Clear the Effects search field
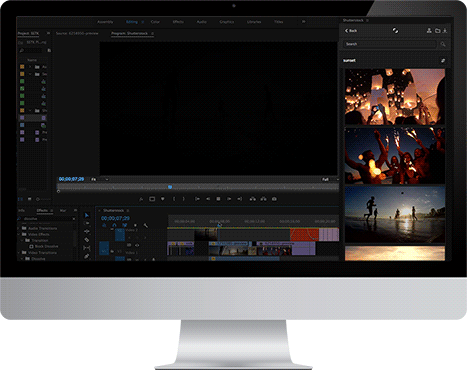Viewport: 467px width, 370px height. [x=74, y=219]
